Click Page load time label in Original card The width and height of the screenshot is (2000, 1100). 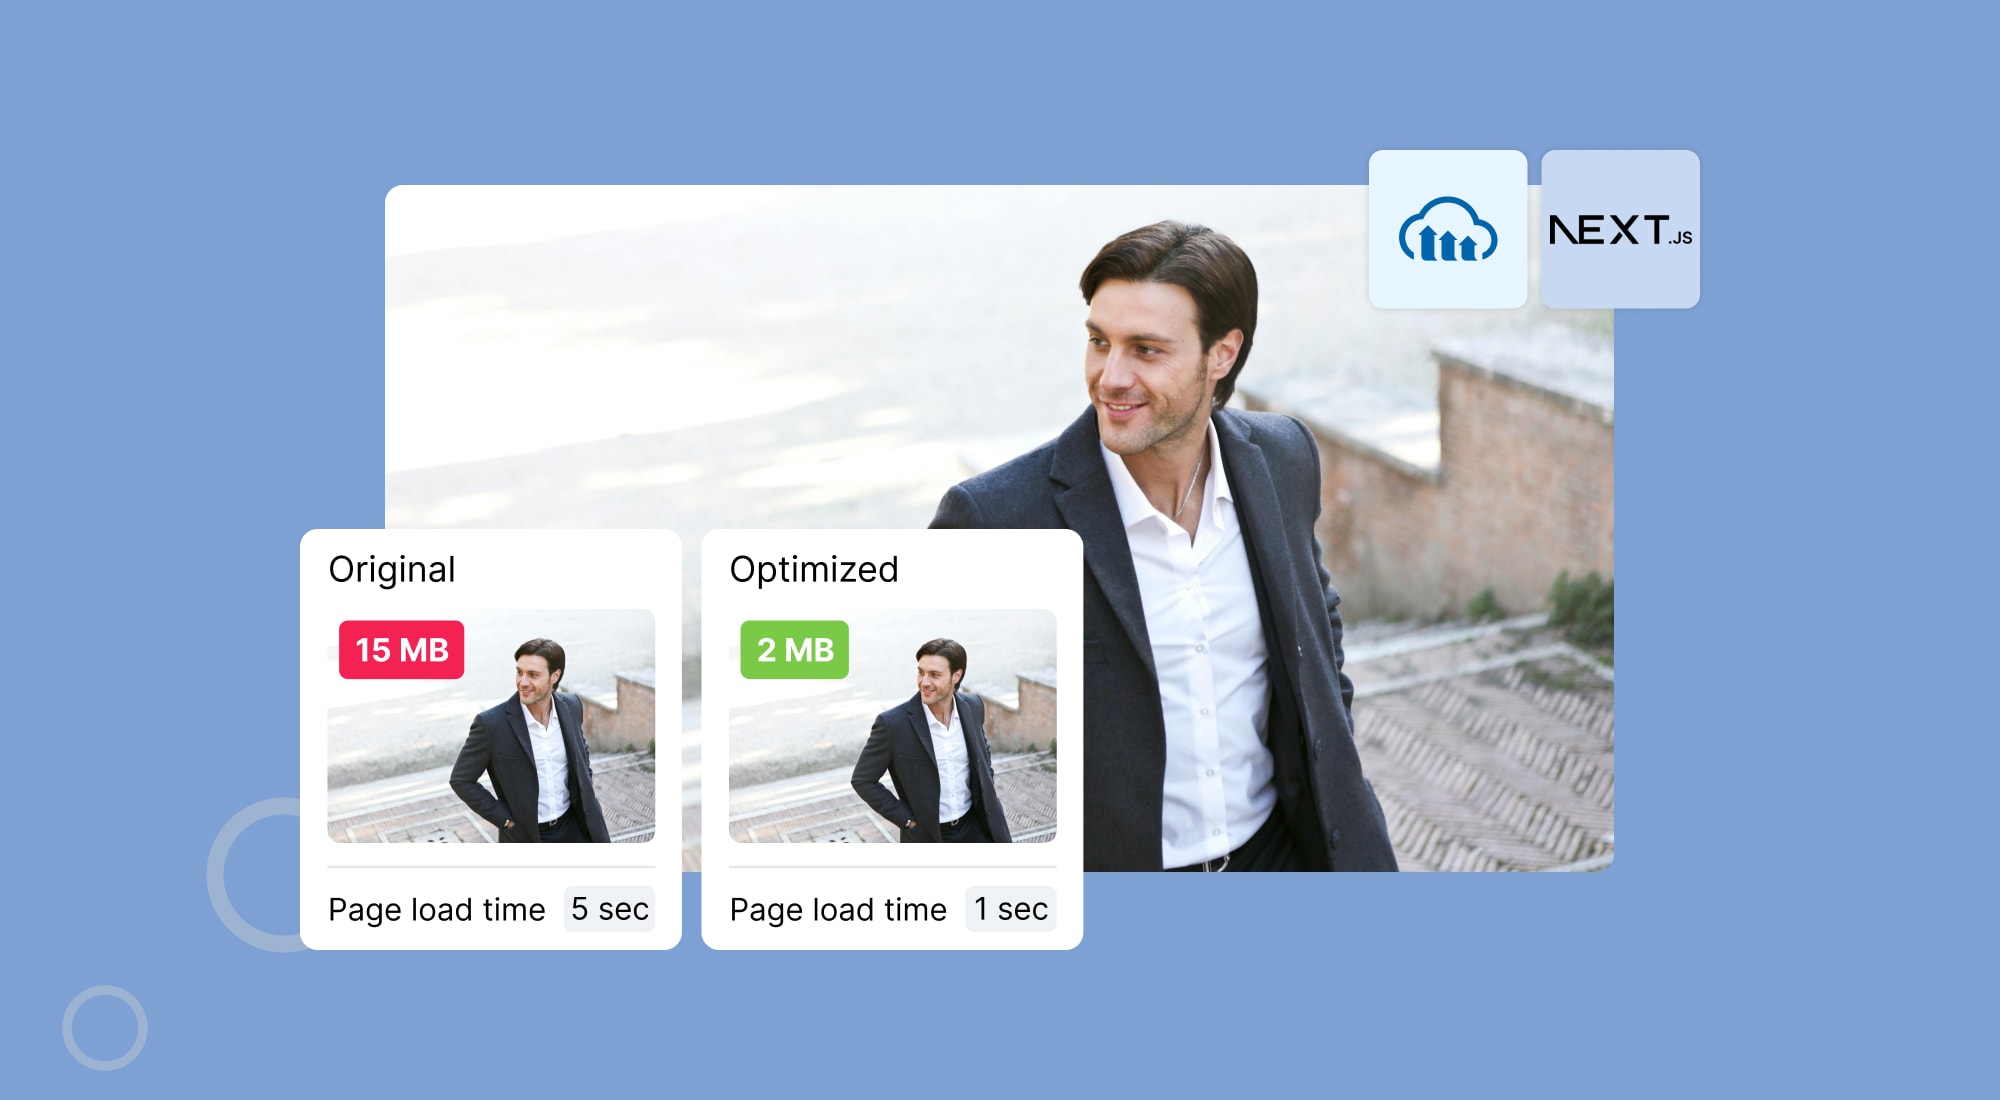click(437, 910)
